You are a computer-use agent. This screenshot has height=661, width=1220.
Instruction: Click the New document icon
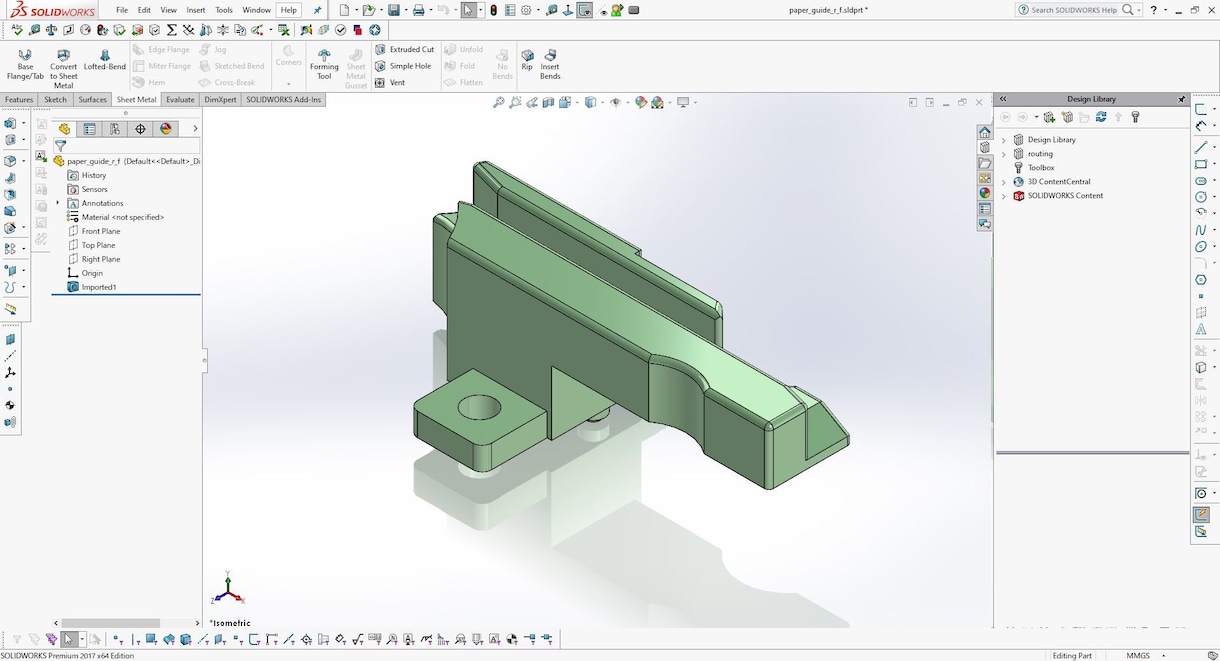(343, 10)
